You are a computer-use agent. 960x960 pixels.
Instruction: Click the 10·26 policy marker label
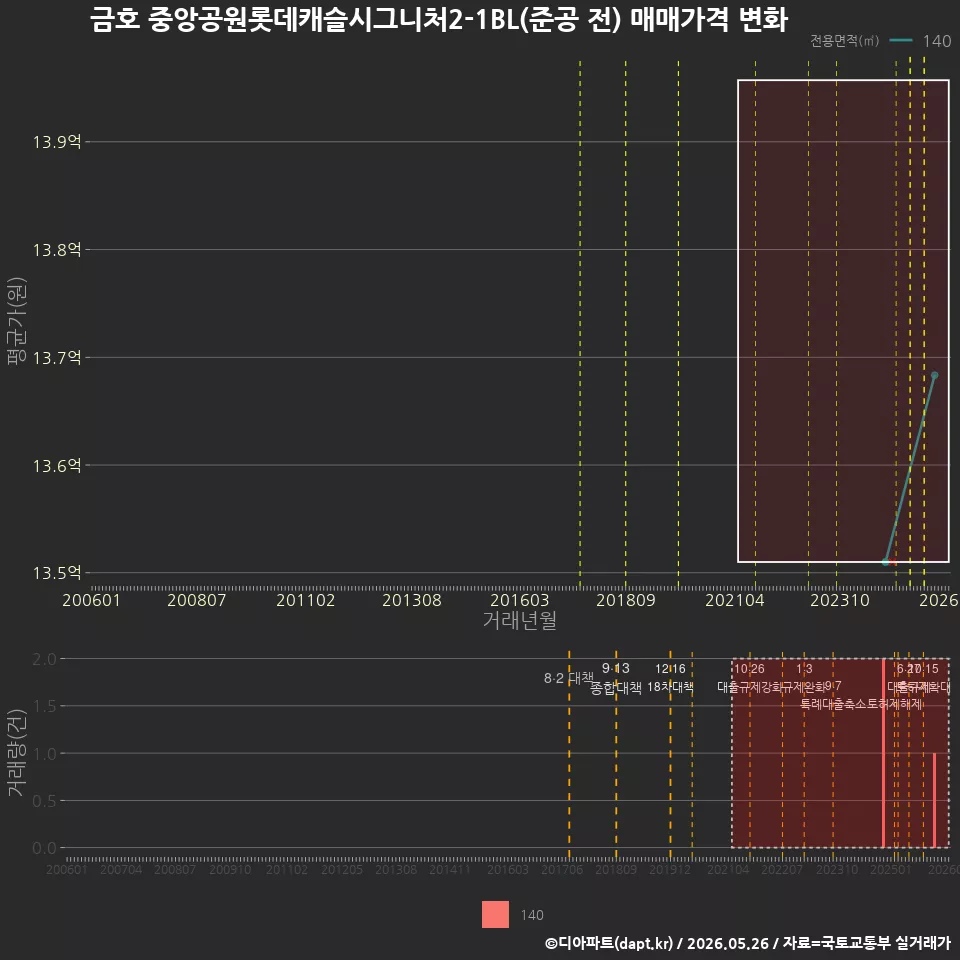coord(749,669)
